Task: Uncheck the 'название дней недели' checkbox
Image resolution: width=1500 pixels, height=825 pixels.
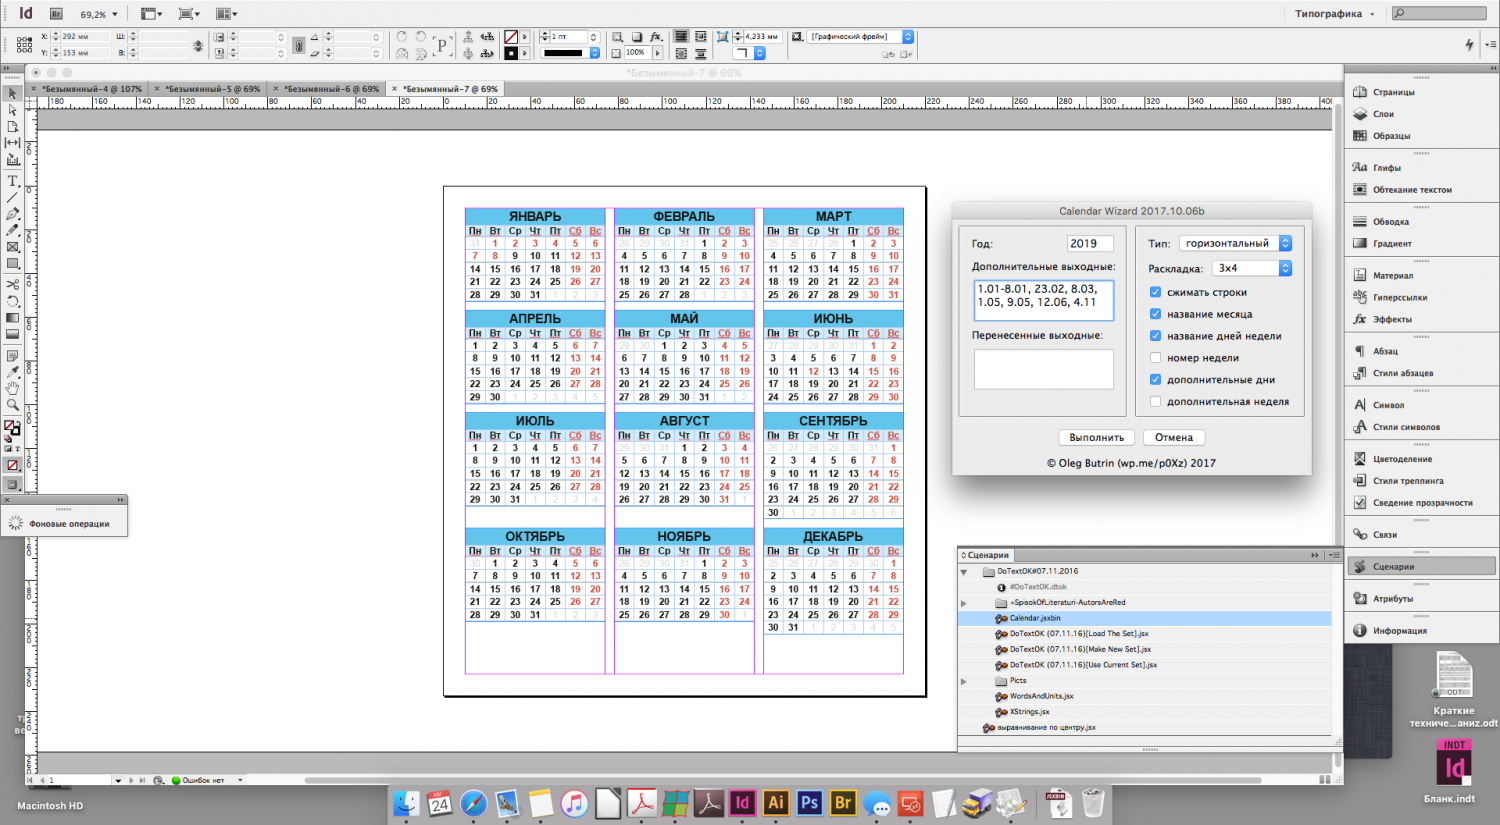Action: pos(1156,336)
